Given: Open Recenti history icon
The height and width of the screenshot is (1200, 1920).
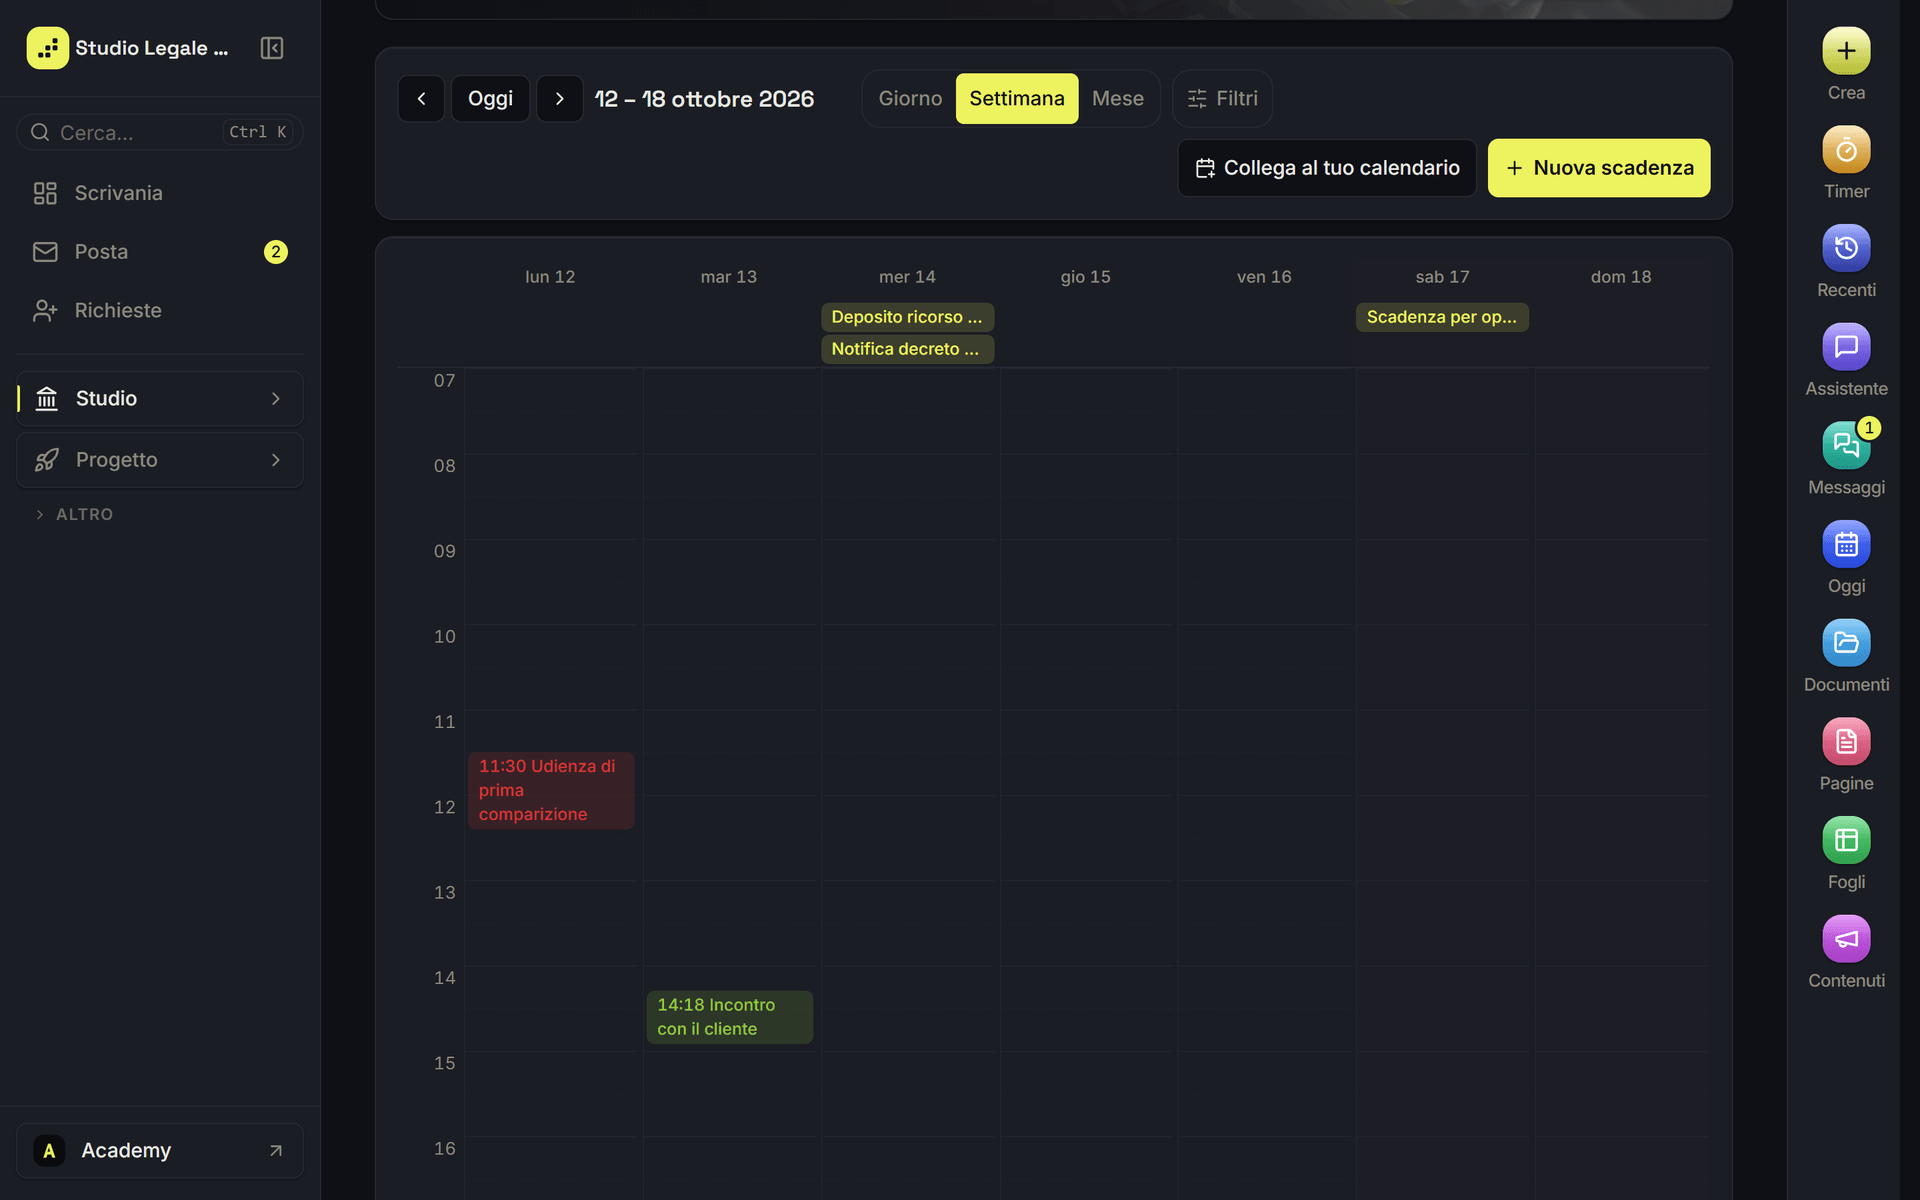Looking at the screenshot, I should click(1846, 248).
